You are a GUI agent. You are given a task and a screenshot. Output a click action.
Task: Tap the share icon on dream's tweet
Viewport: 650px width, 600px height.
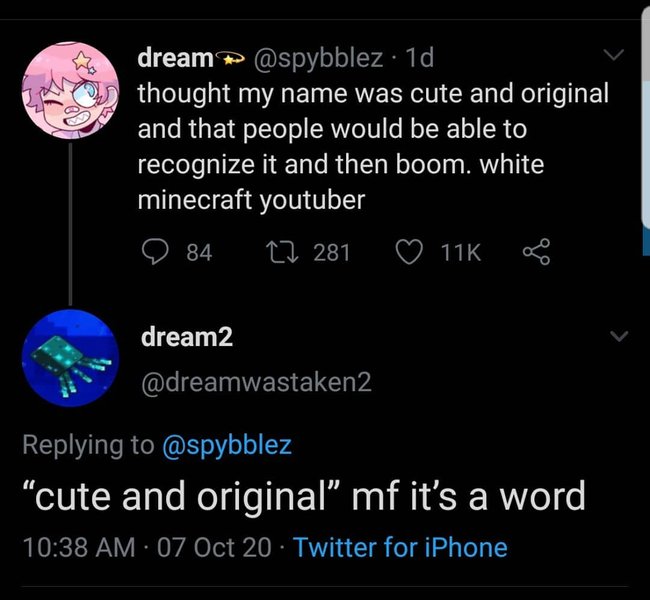point(535,252)
